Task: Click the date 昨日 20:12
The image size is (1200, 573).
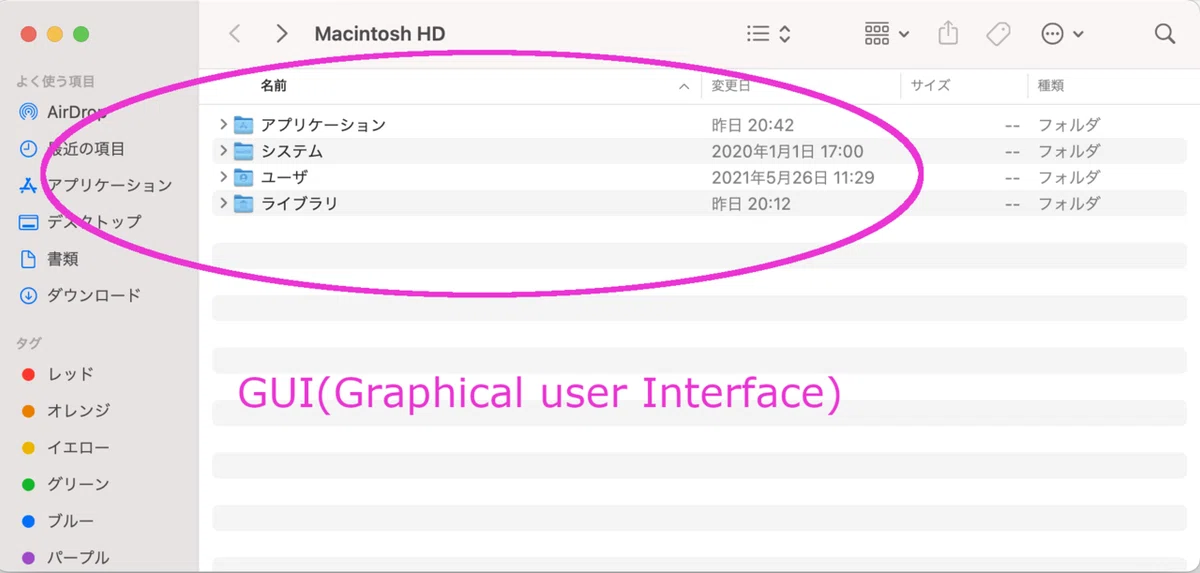Action: pos(752,204)
